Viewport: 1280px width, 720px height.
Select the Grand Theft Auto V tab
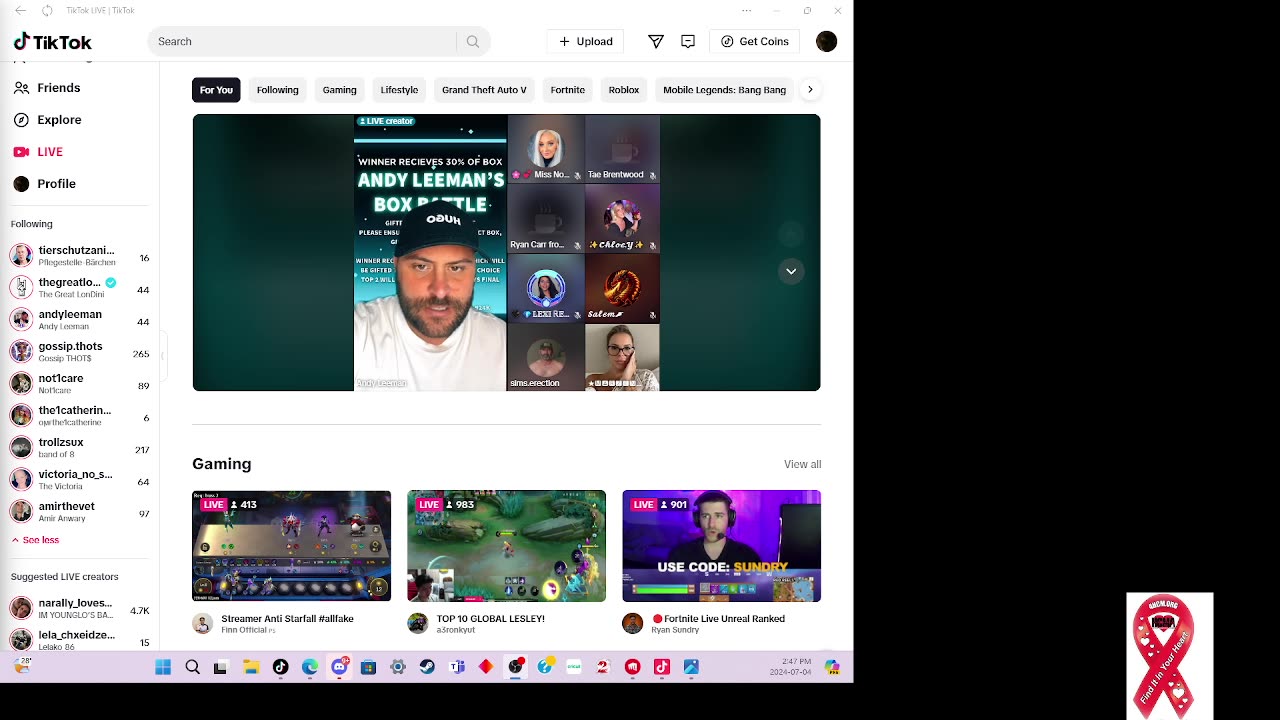[484, 90]
